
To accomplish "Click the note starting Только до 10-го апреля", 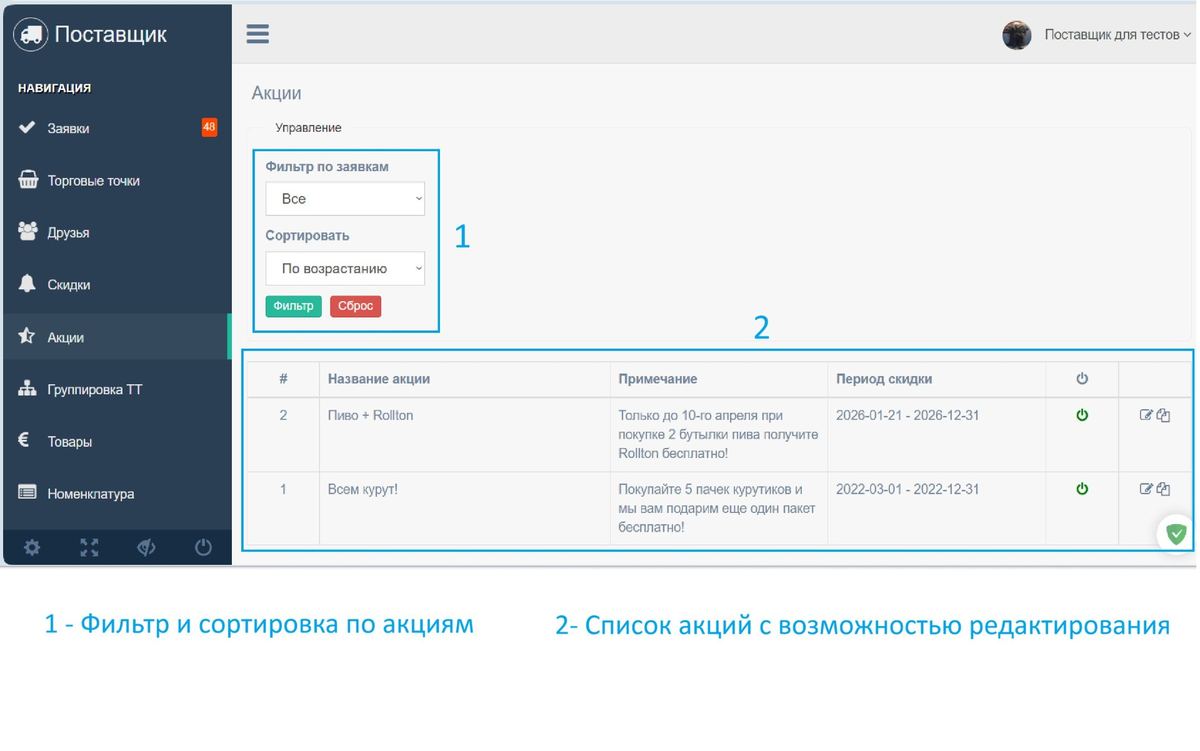I will click(x=719, y=434).
